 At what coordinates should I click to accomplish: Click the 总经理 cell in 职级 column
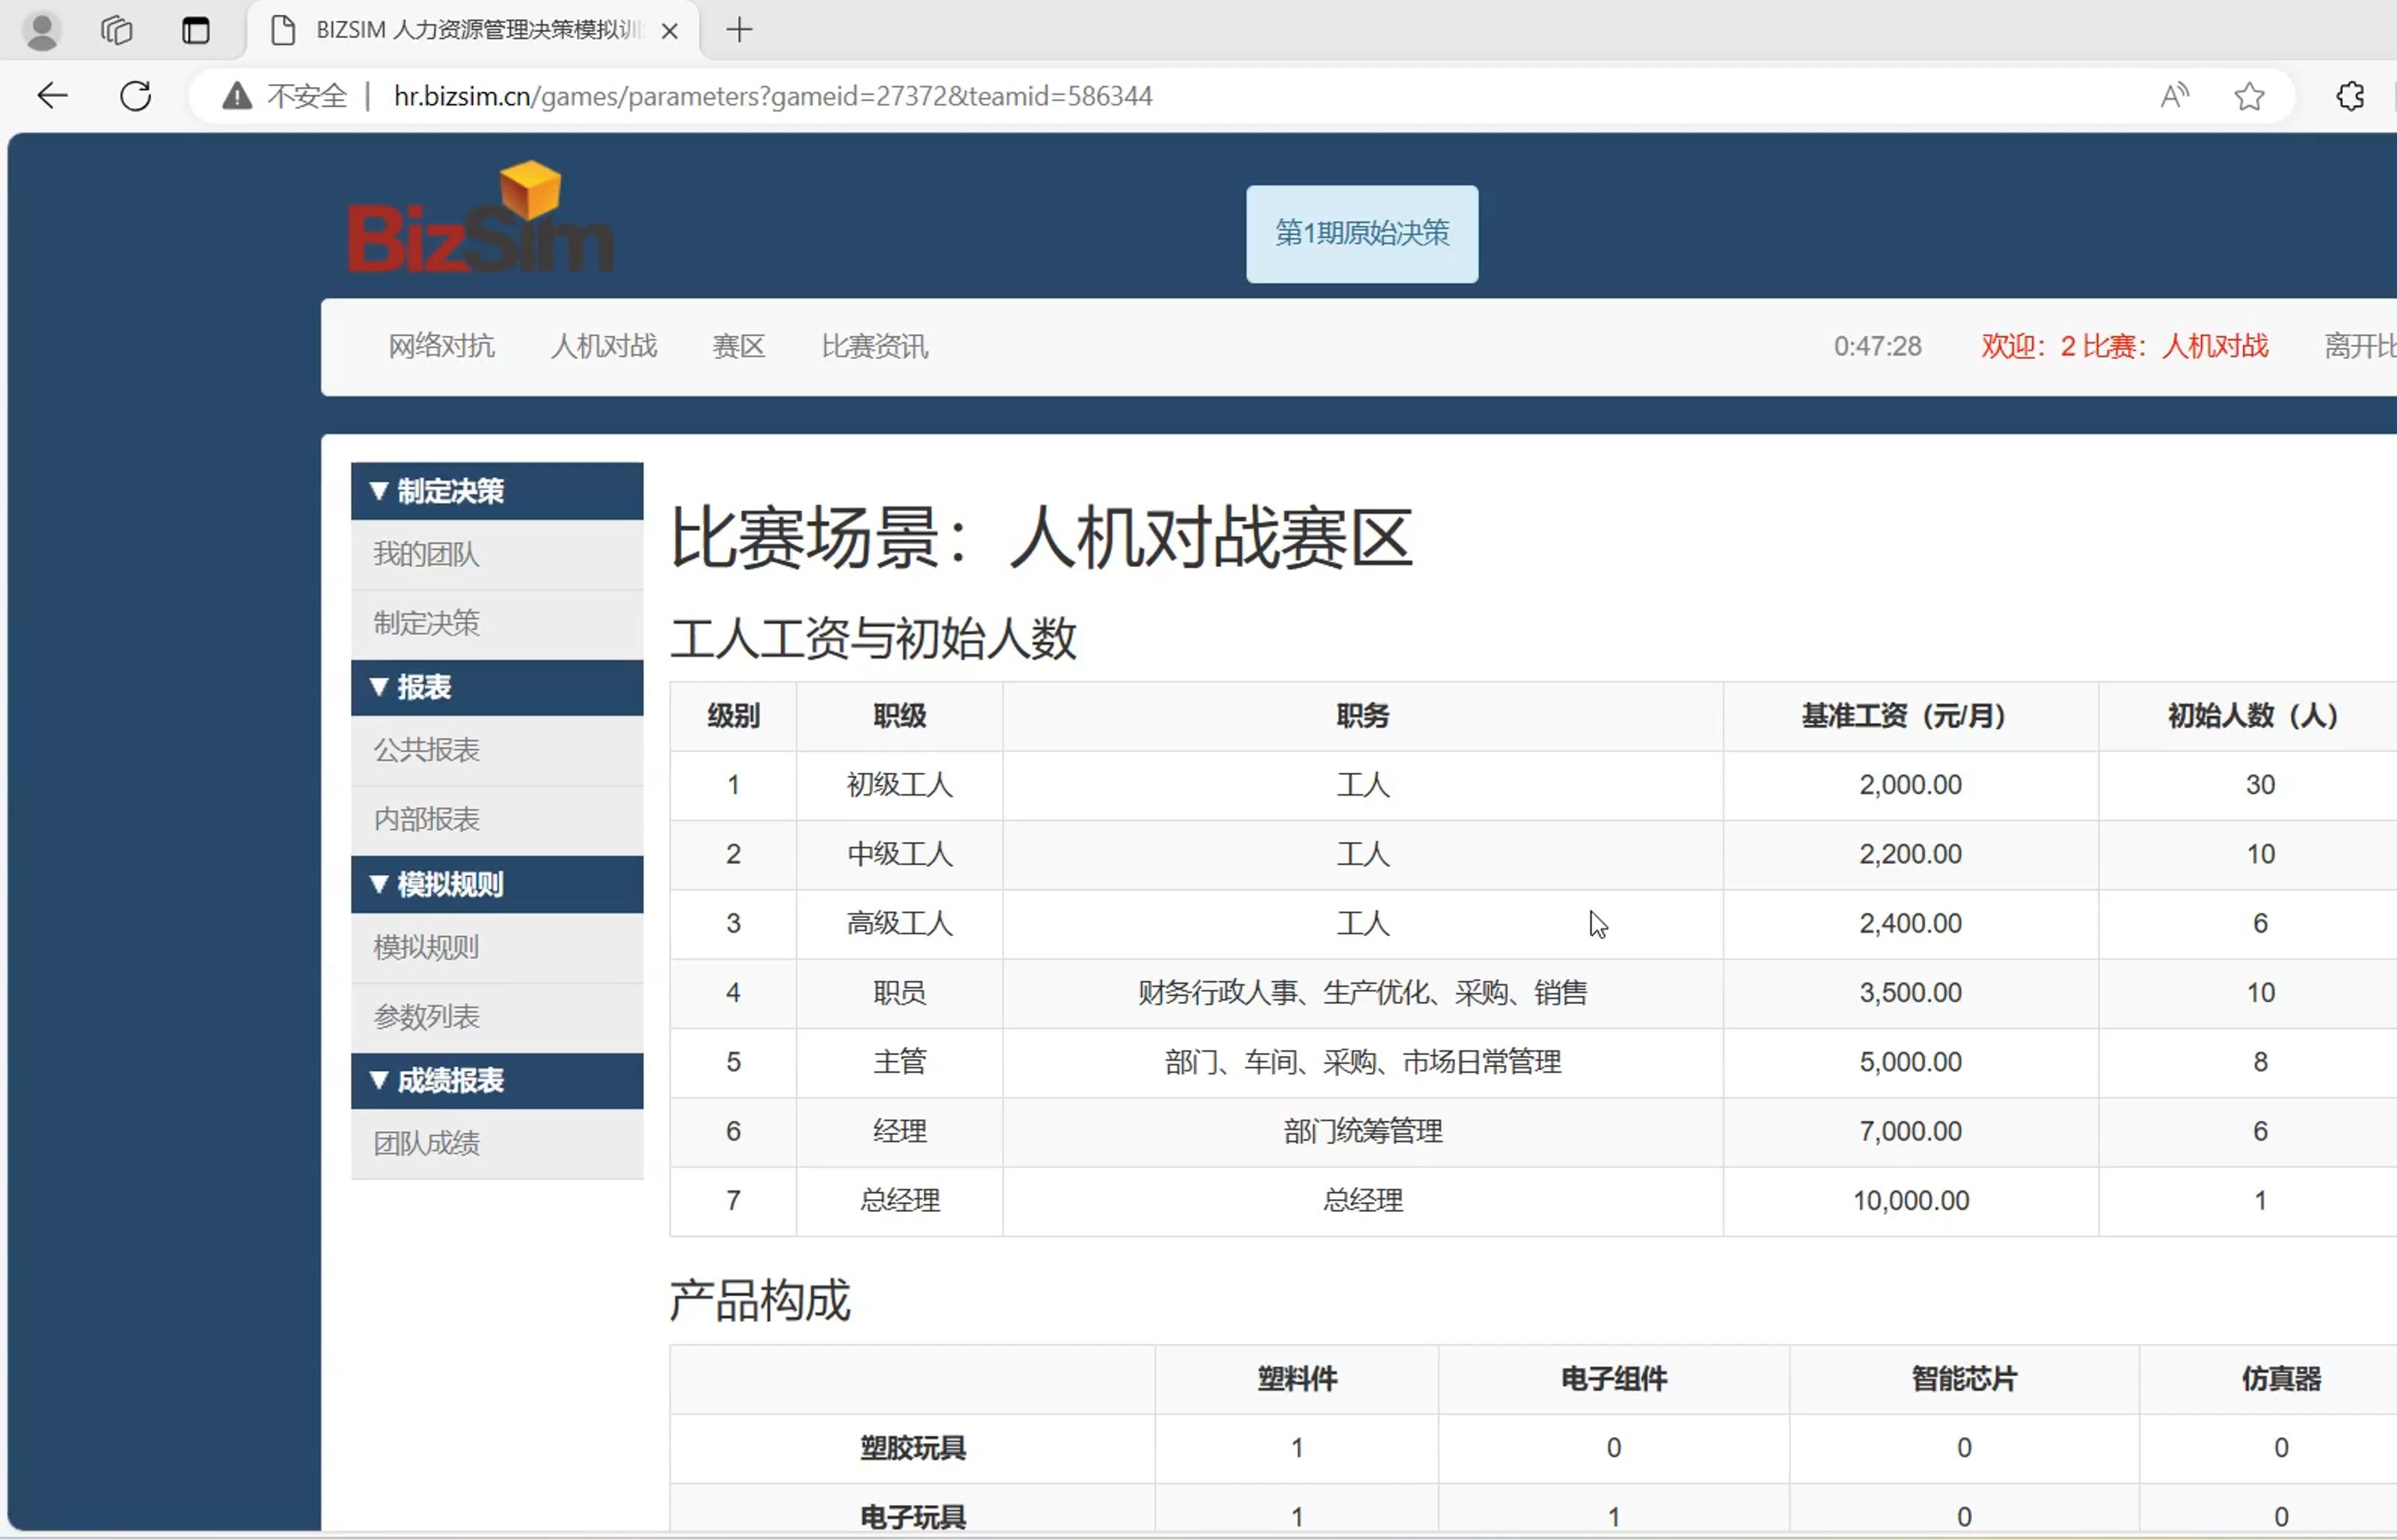pyautogui.click(x=899, y=1200)
